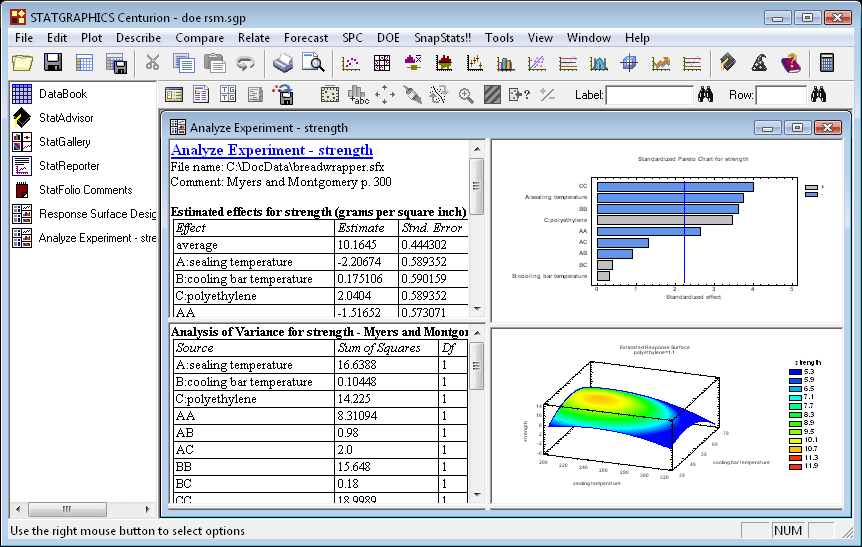Click binoculars icon next to Label field

705,95
